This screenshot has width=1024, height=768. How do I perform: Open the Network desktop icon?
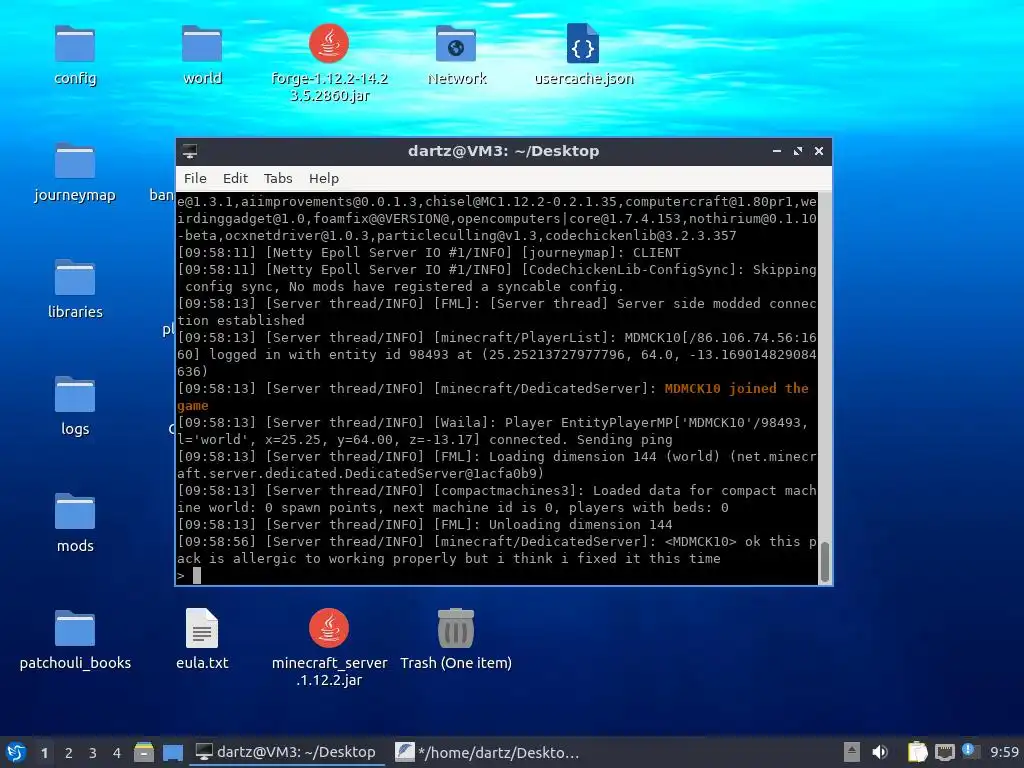[x=456, y=44]
